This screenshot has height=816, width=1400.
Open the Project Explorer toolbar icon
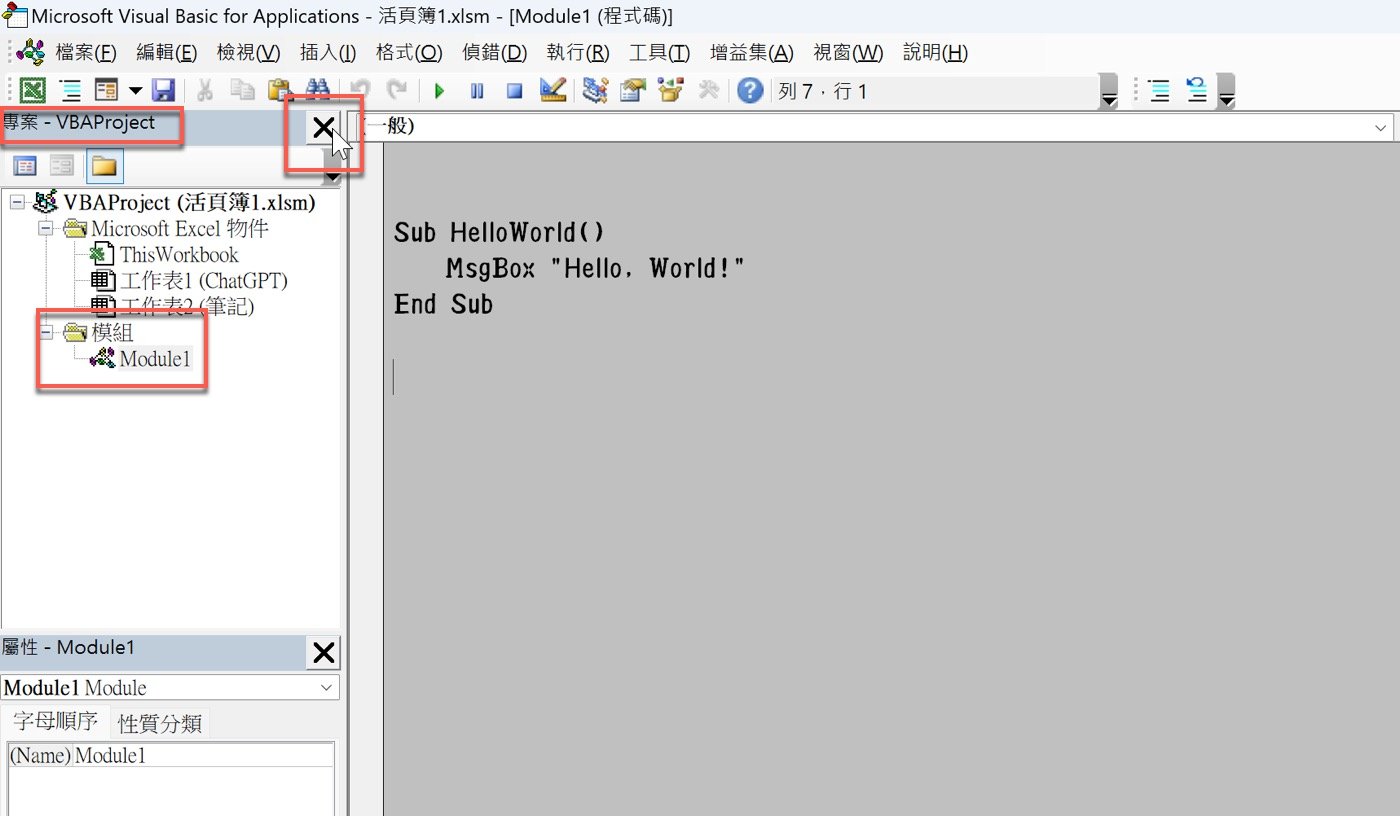(x=596, y=91)
